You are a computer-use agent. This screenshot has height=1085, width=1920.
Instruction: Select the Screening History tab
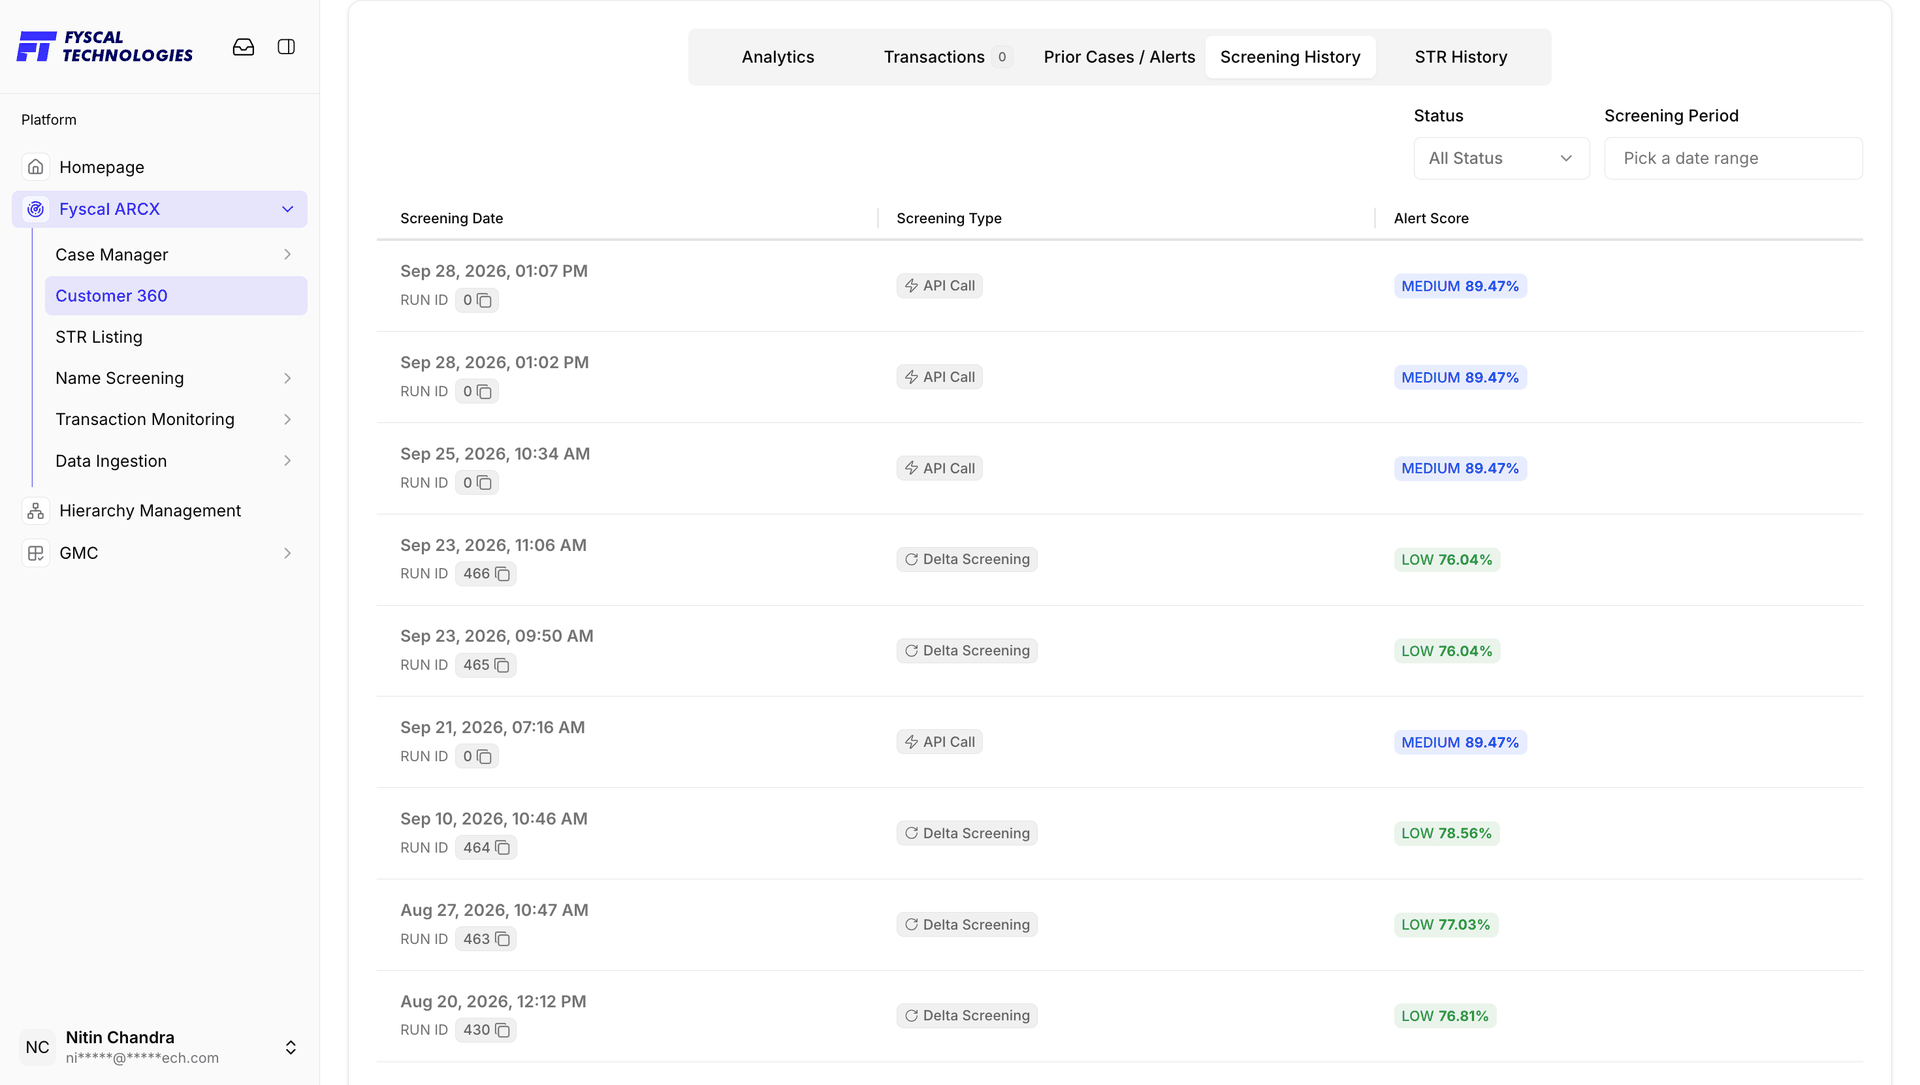pyautogui.click(x=1290, y=57)
